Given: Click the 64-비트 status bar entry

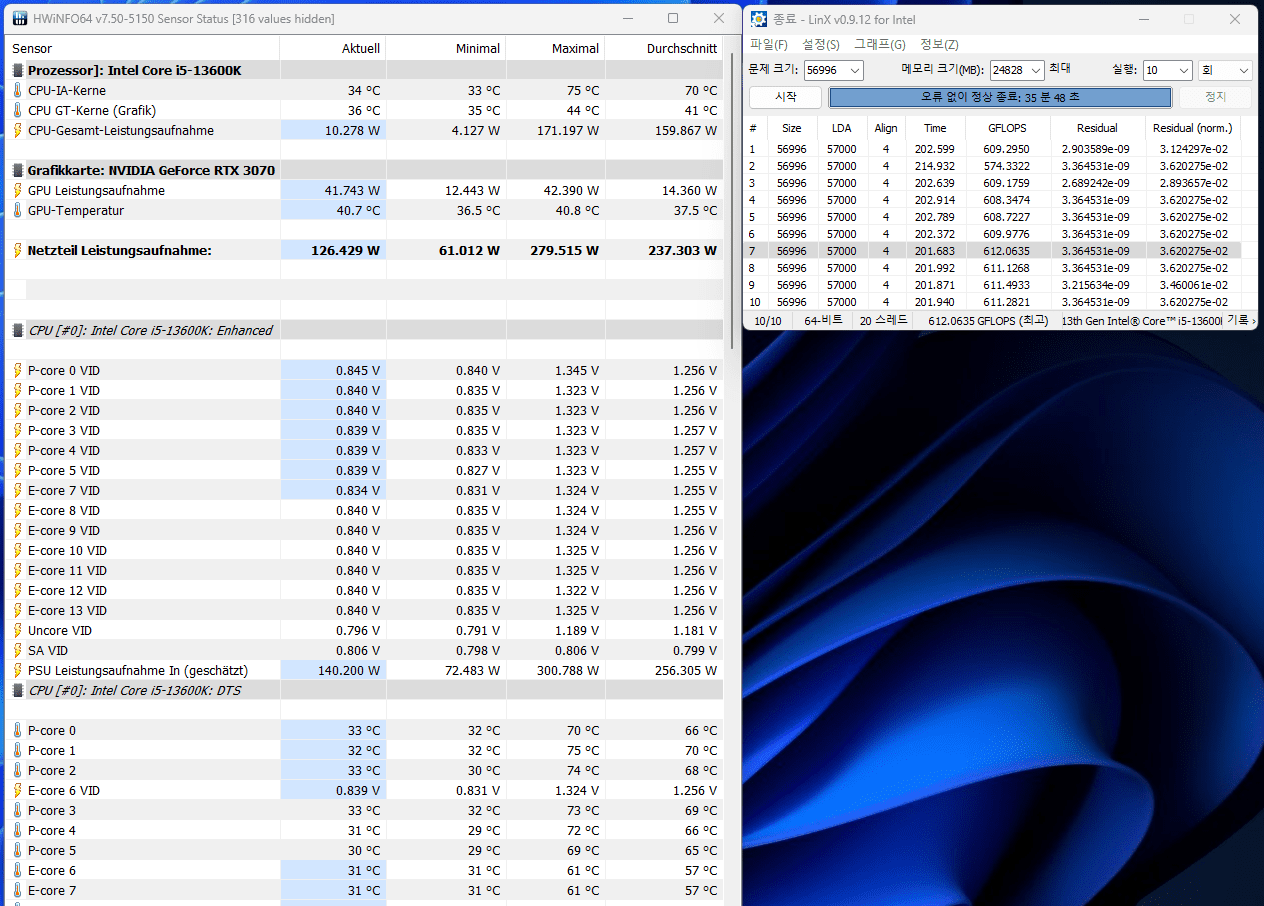Looking at the screenshot, I should tap(823, 321).
